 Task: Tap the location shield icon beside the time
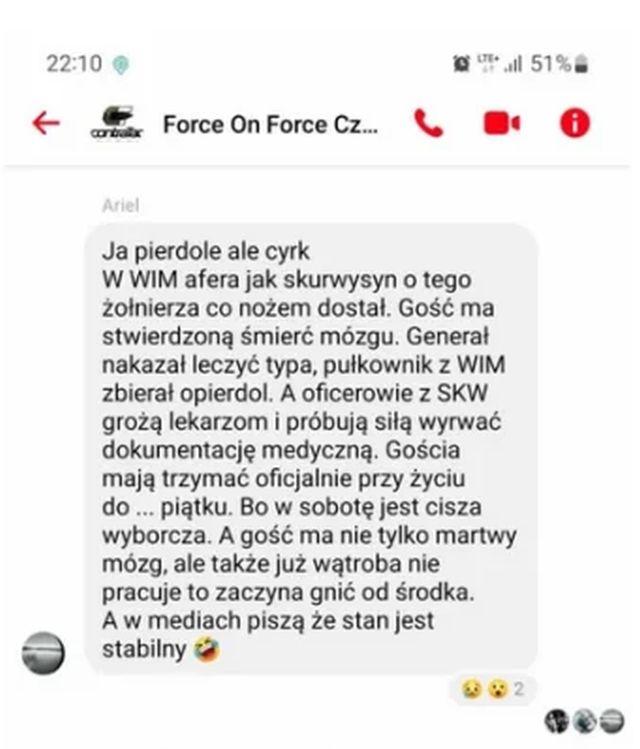pyautogui.click(x=121, y=65)
